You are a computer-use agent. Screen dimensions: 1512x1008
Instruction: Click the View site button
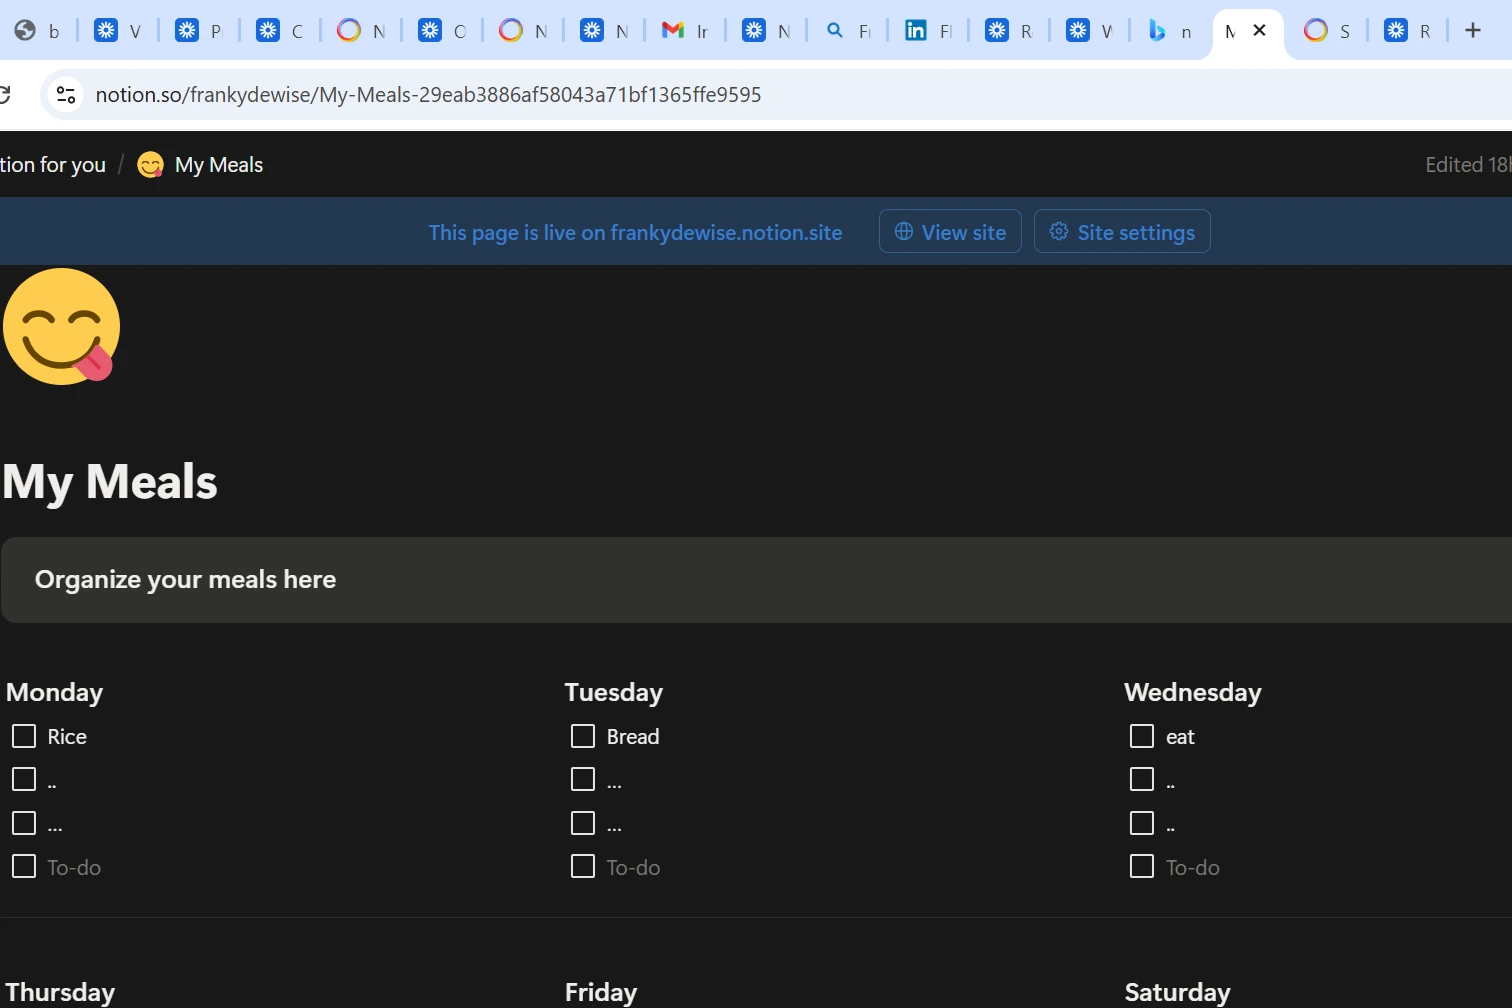(949, 231)
